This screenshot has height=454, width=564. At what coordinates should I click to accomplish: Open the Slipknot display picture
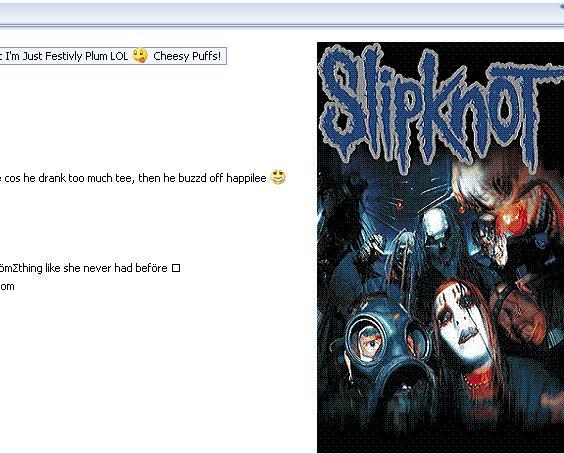pos(440,247)
